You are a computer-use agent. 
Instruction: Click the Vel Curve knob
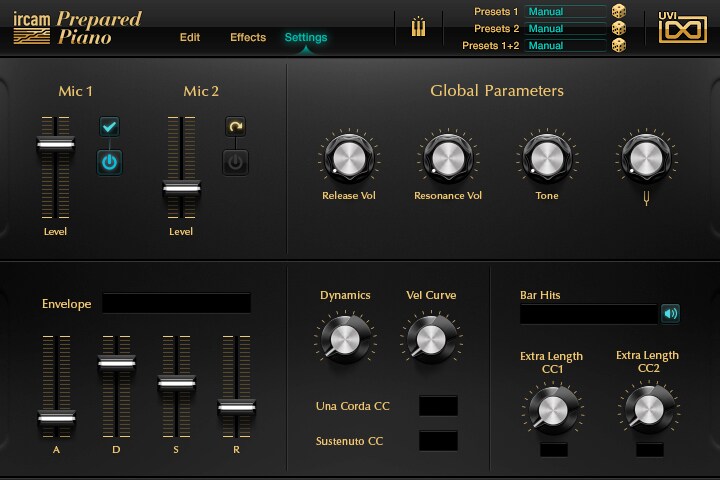coord(431,340)
